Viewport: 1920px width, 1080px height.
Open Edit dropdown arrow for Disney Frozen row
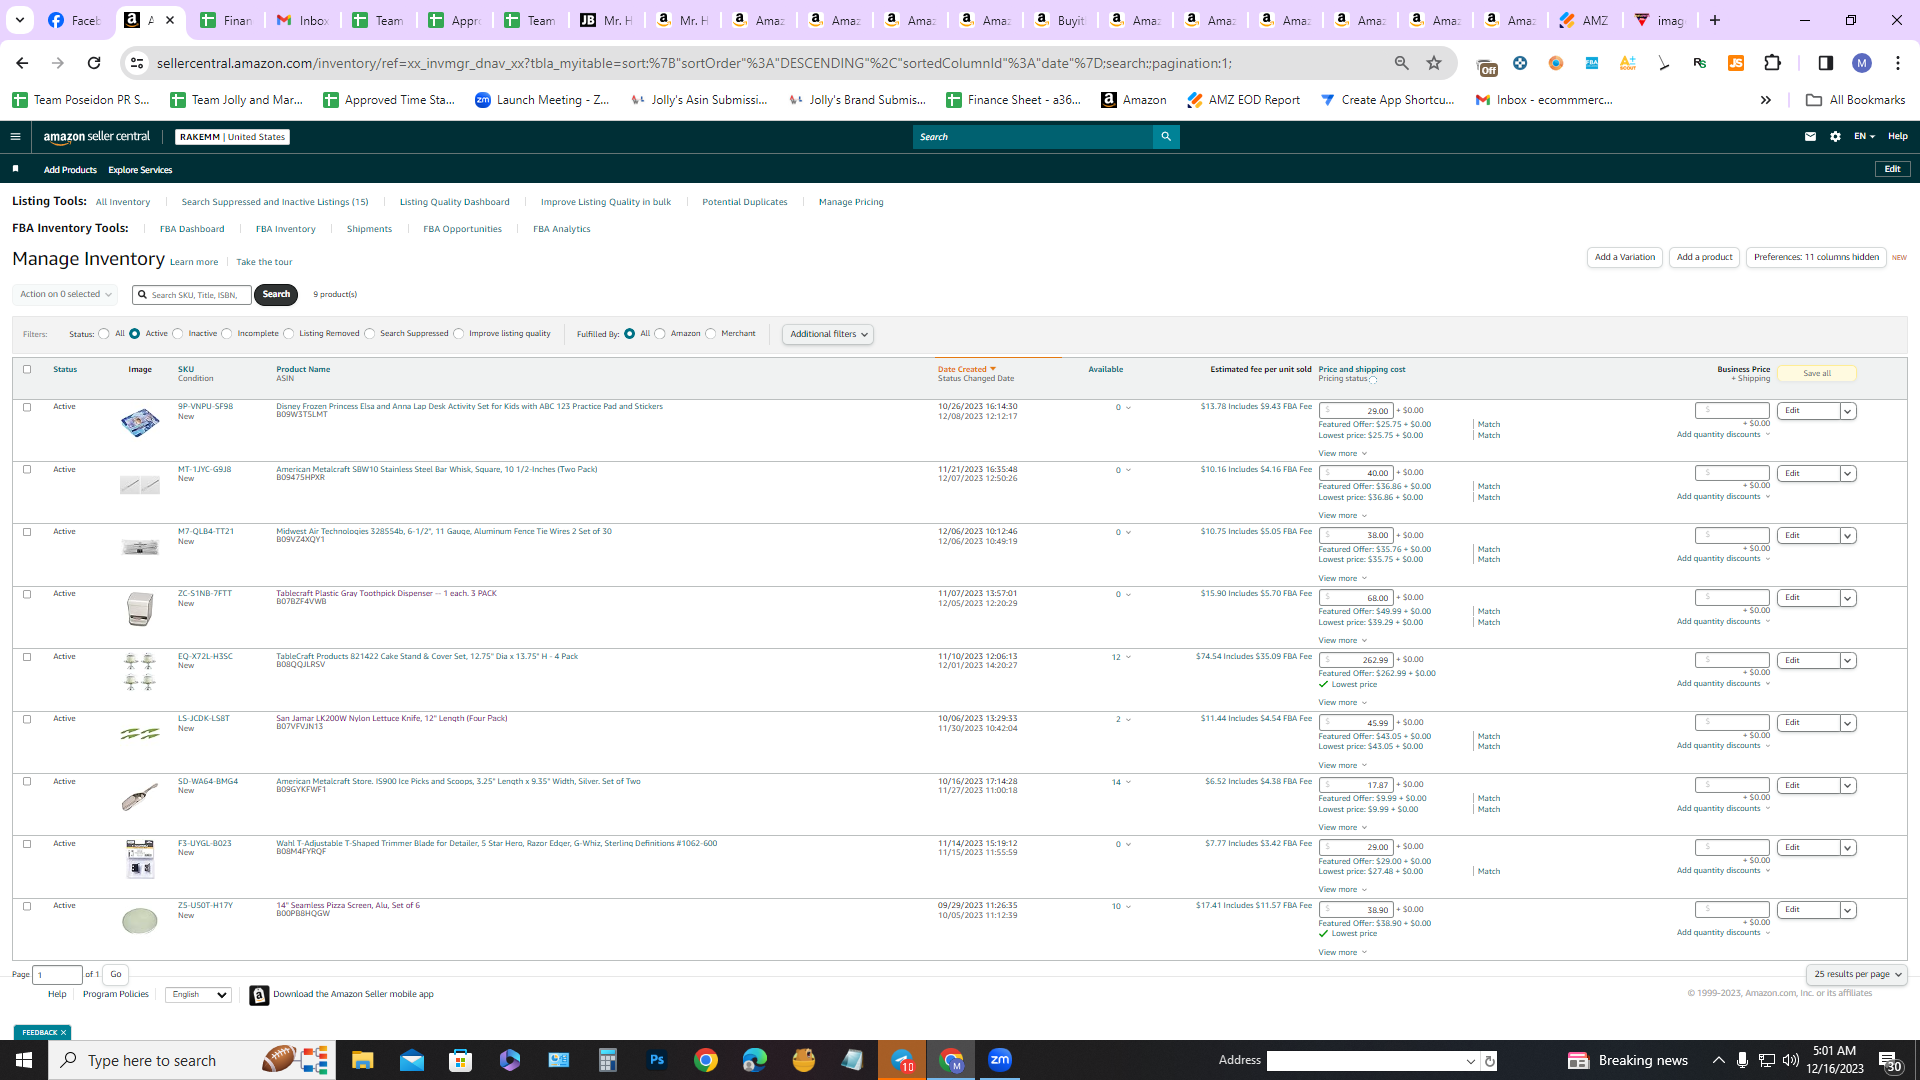click(1848, 411)
